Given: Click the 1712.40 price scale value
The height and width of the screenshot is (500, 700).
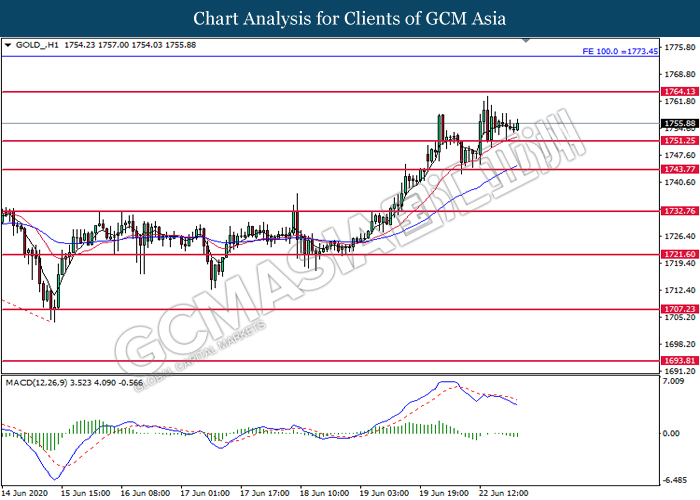Looking at the screenshot, I should coord(680,291).
